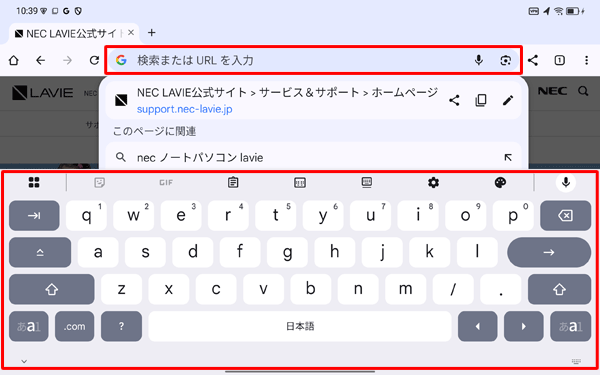Tap the Tab key on keyboard
Screen dimensions: 600x375
(x=34, y=216)
